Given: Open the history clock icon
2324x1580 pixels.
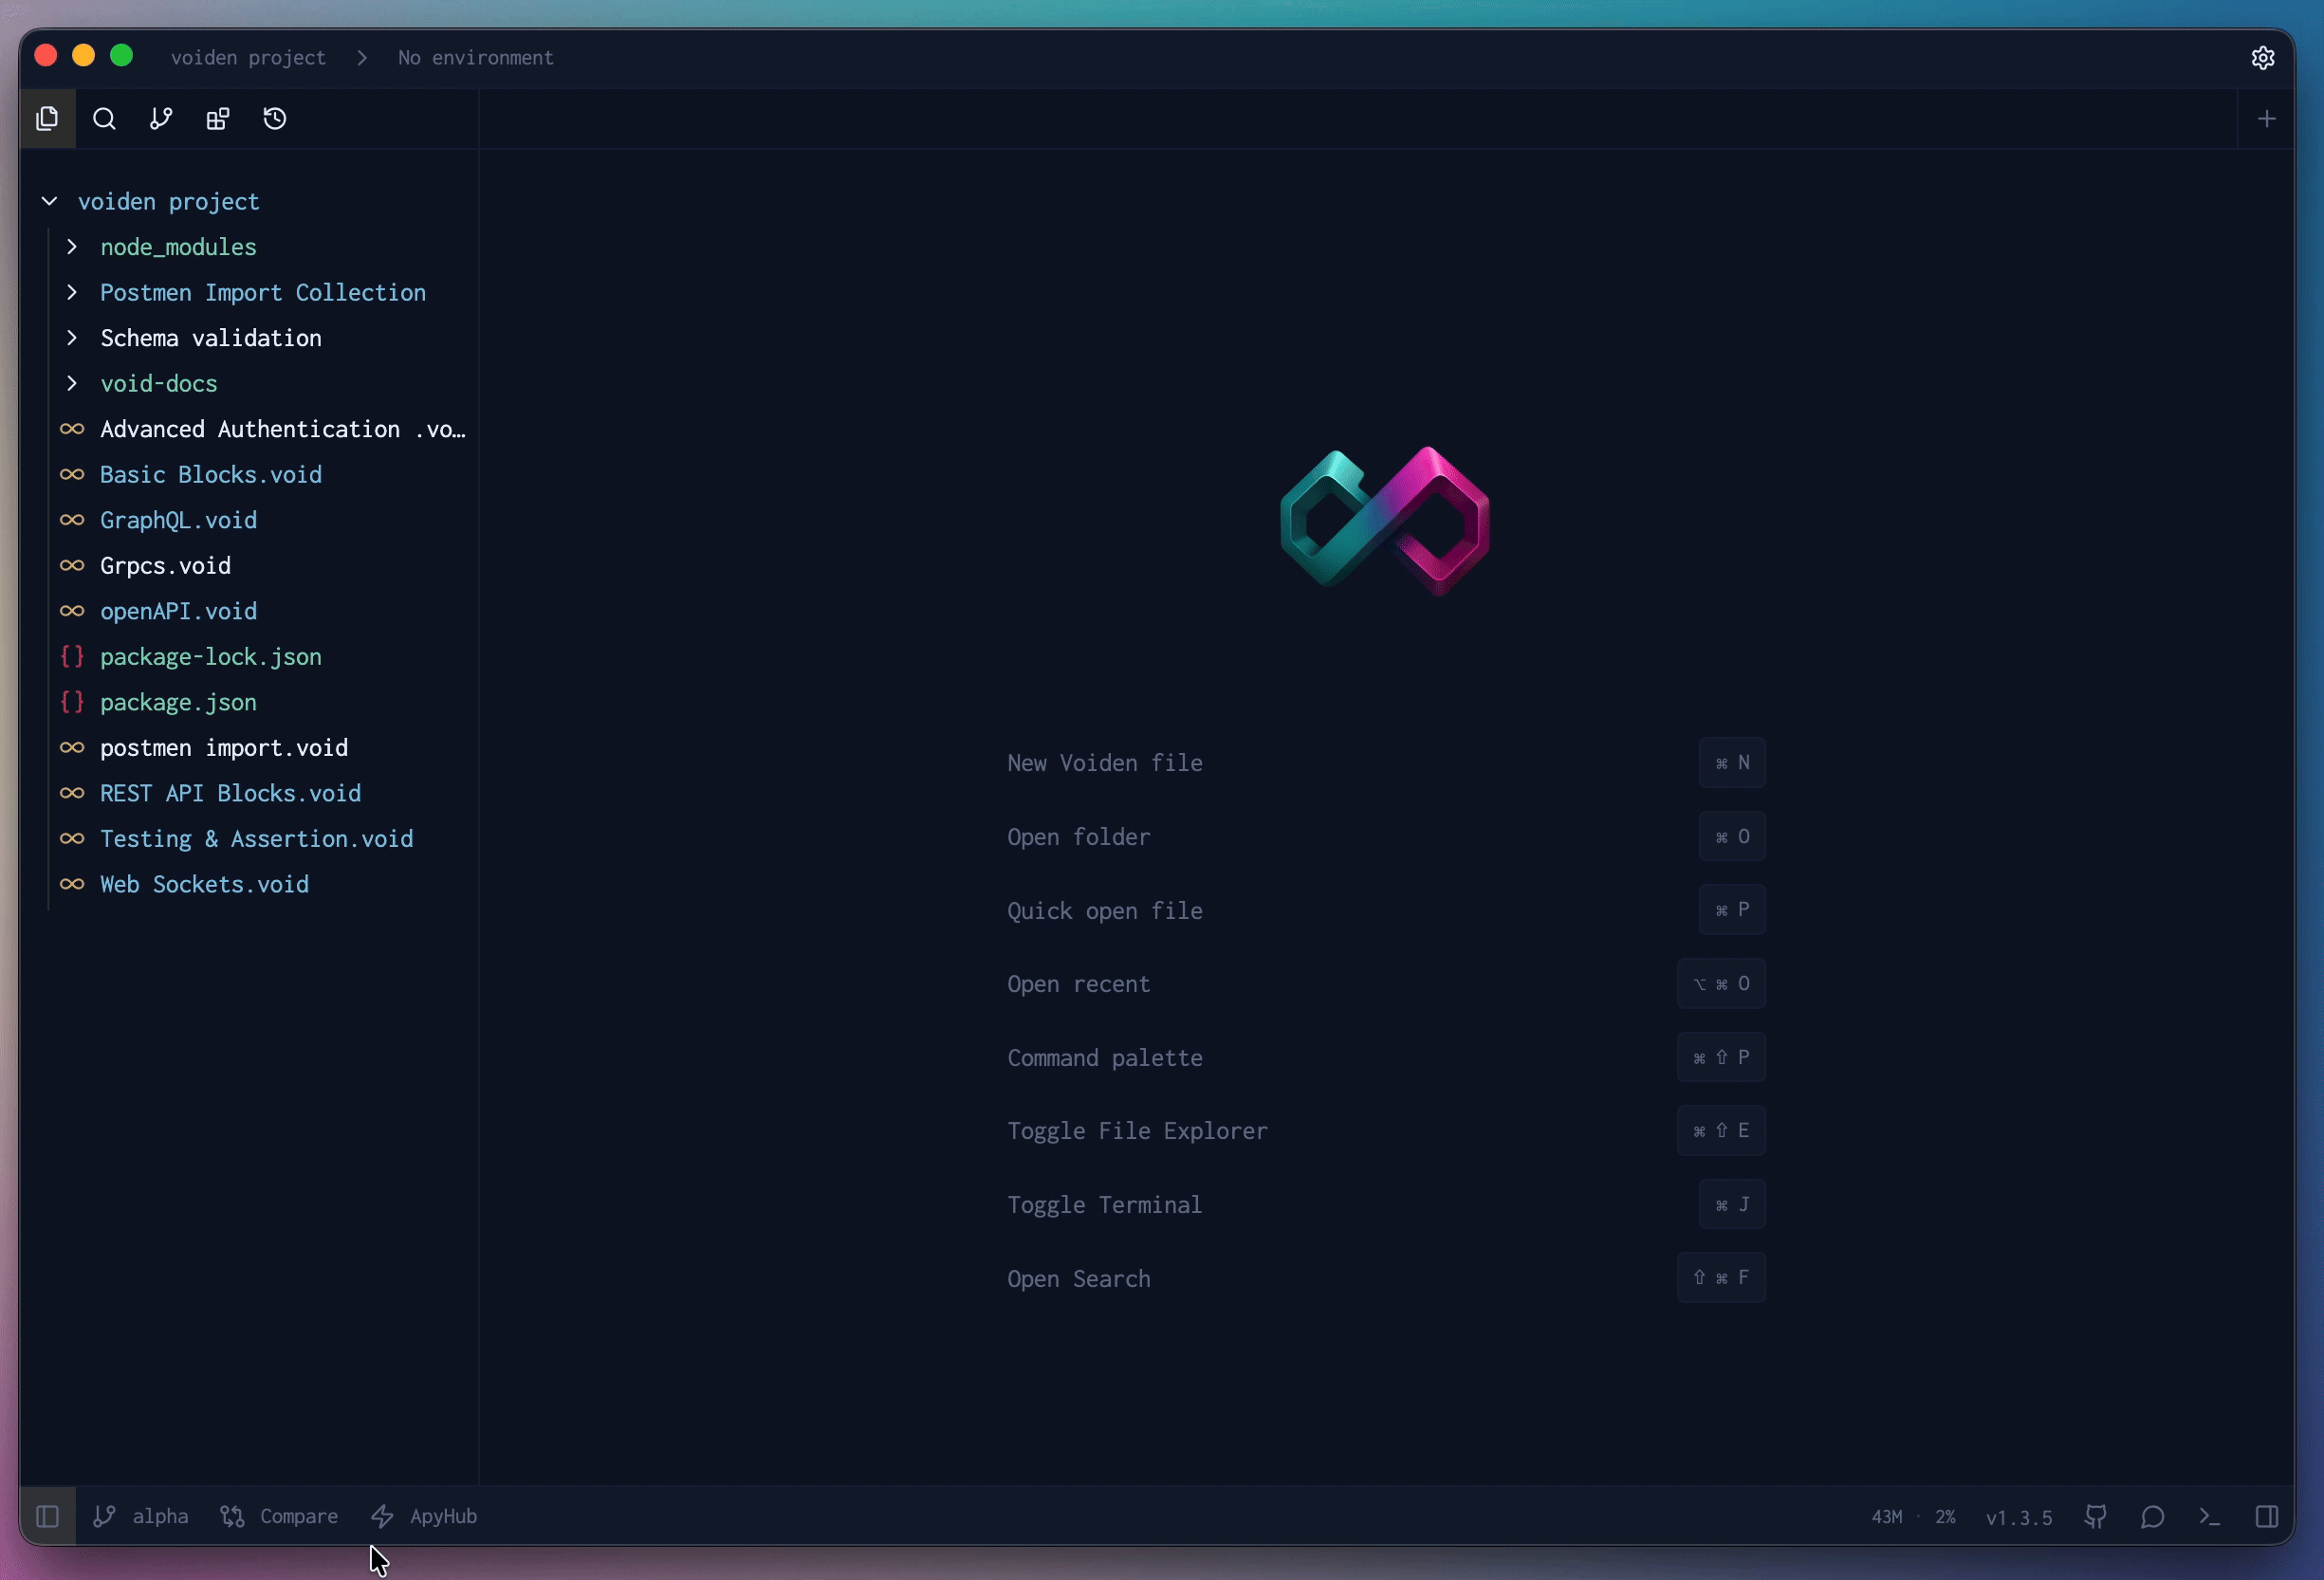Looking at the screenshot, I should [275, 119].
